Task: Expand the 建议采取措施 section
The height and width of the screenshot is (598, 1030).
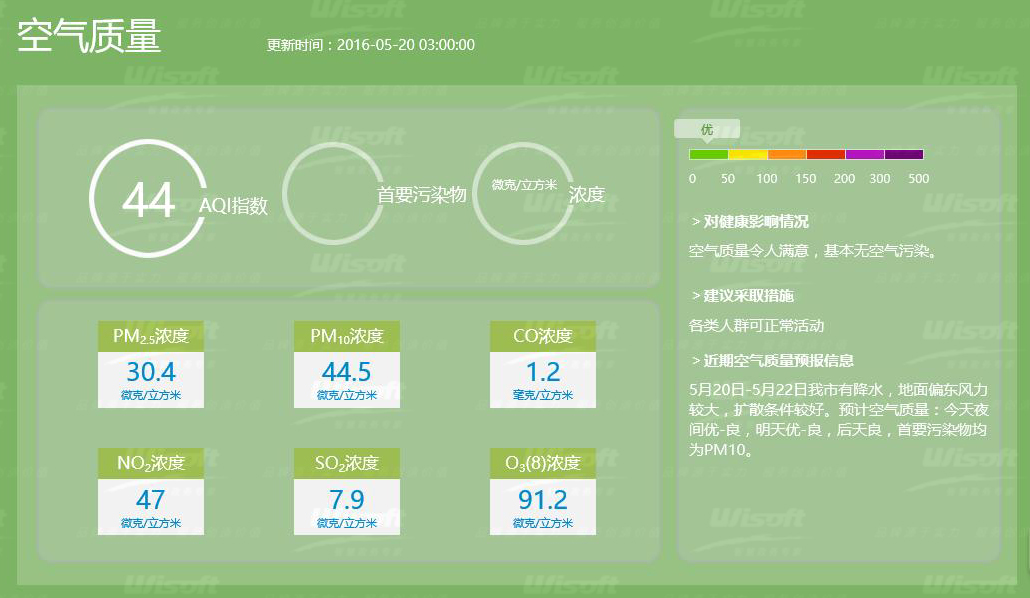Action: coord(742,296)
